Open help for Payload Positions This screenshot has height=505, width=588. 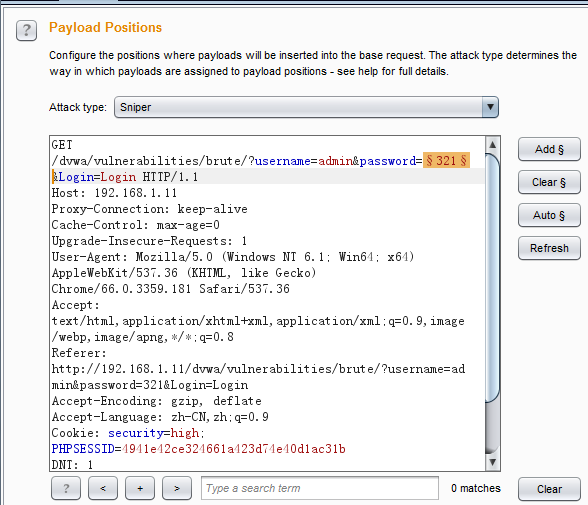pos(26,30)
